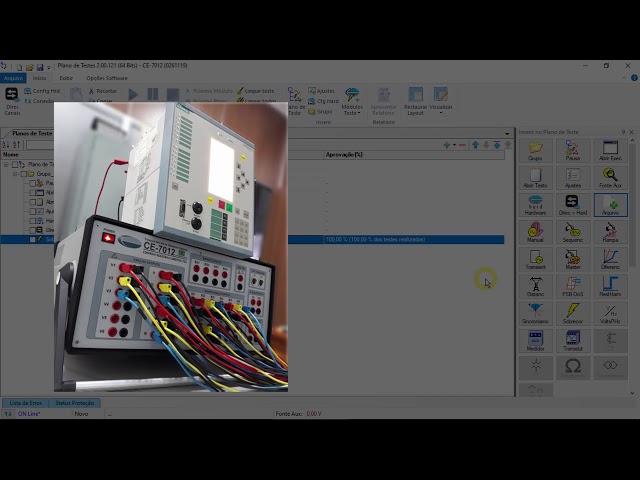Add the VoltsPHz test module
Image resolution: width=640 pixels, height=480 pixels.
coord(610,314)
